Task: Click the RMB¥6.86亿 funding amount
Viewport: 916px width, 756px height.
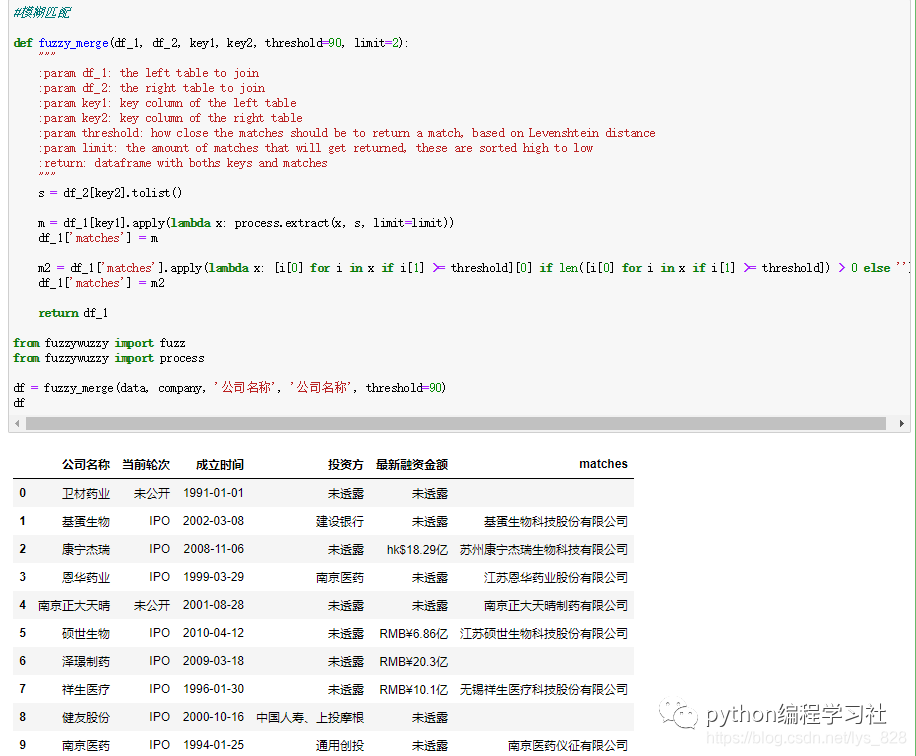Action: pos(414,633)
